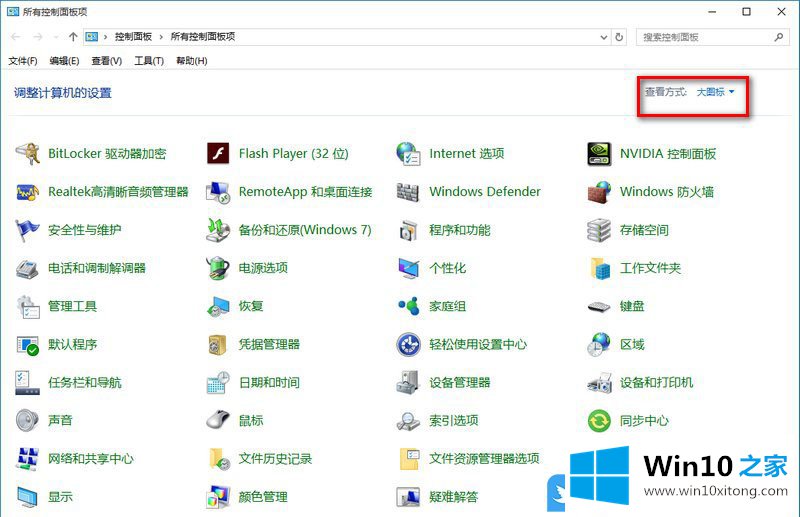This screenshot has width=800, height=517.
Task: Open the 工具(T) menu
Action: (149, 61)
